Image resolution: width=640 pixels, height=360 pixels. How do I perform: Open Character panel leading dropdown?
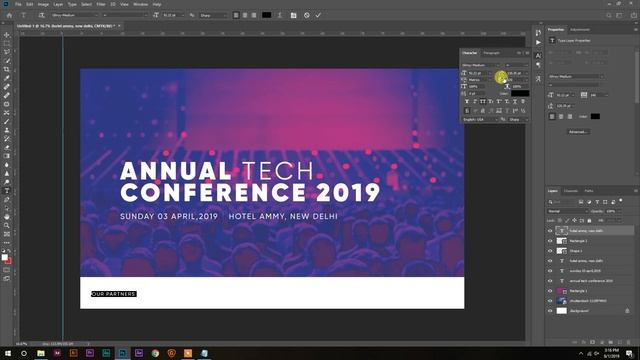tap(517, 73)
